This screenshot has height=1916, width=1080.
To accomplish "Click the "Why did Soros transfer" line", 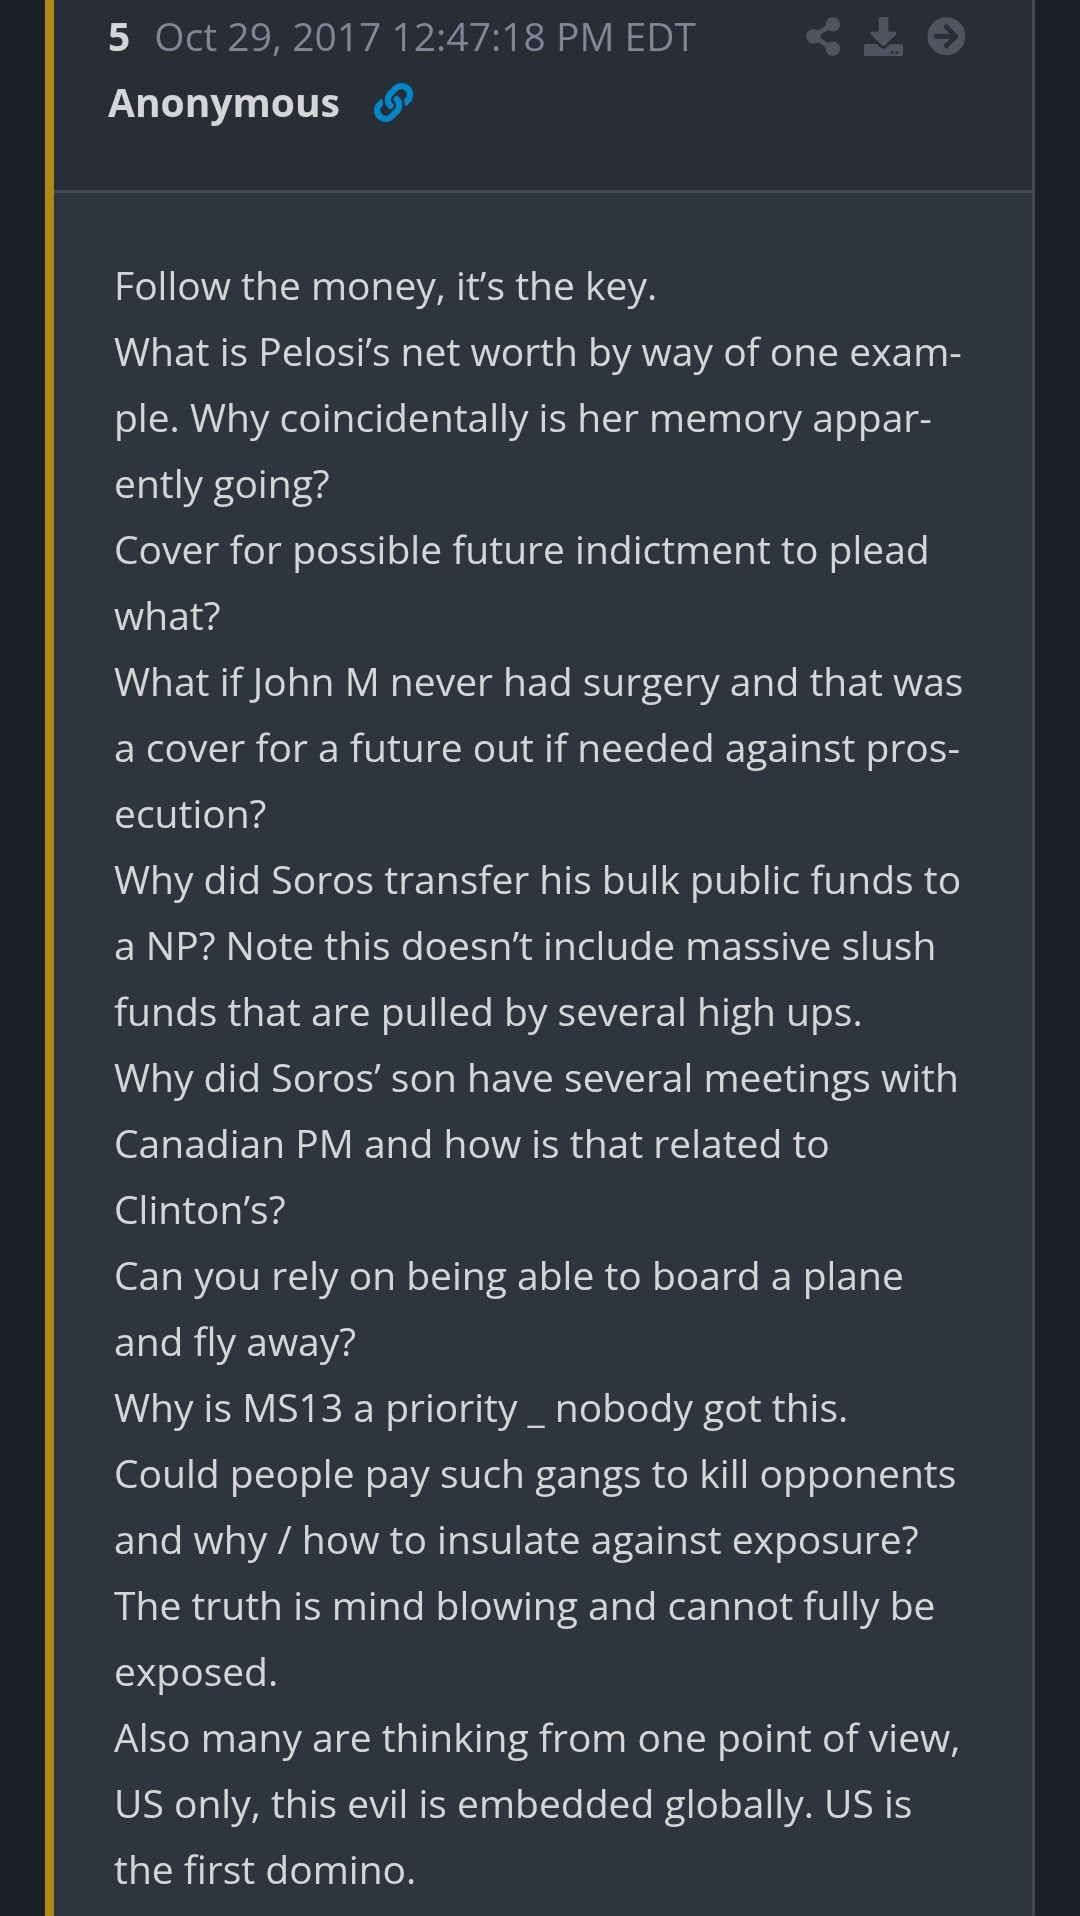I will pos(537,881).
